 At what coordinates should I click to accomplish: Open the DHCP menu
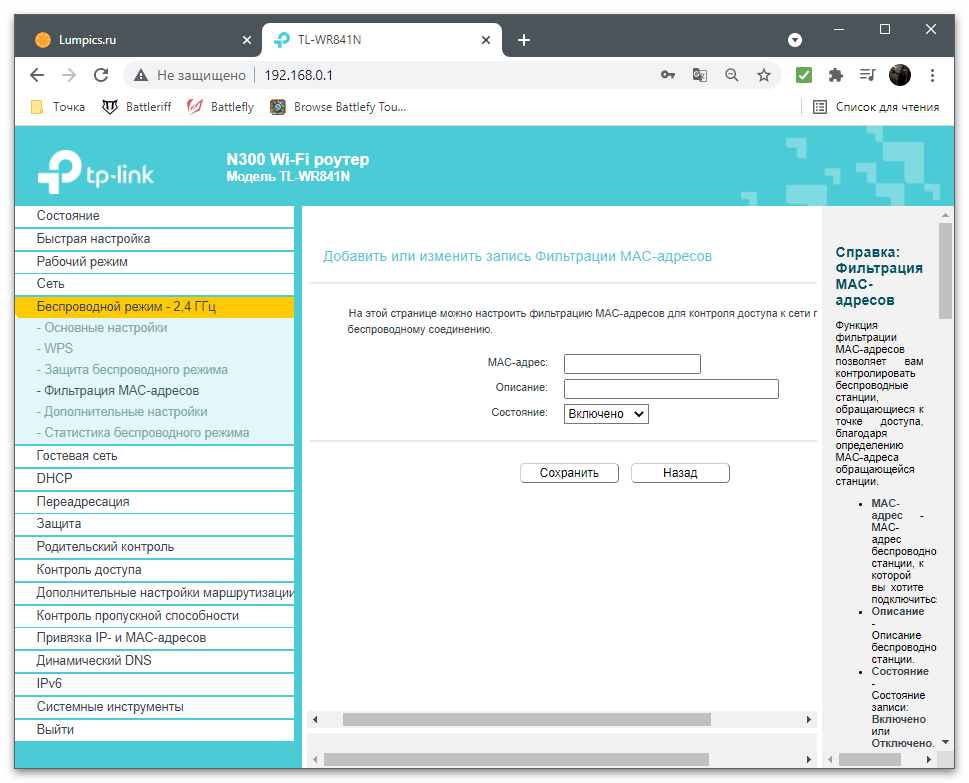(154, 478)
